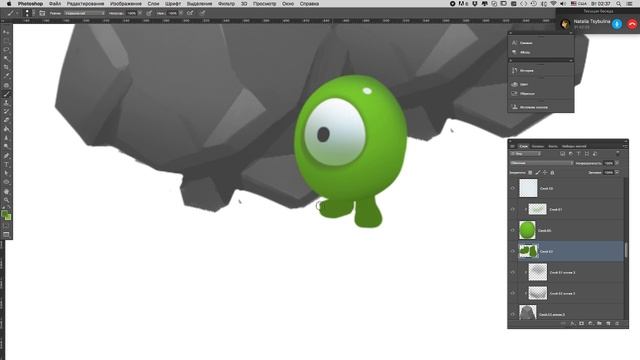The image size is (640, 360).
Task: Toggle visibility of bottom rock layer
Action: [513, 314]
